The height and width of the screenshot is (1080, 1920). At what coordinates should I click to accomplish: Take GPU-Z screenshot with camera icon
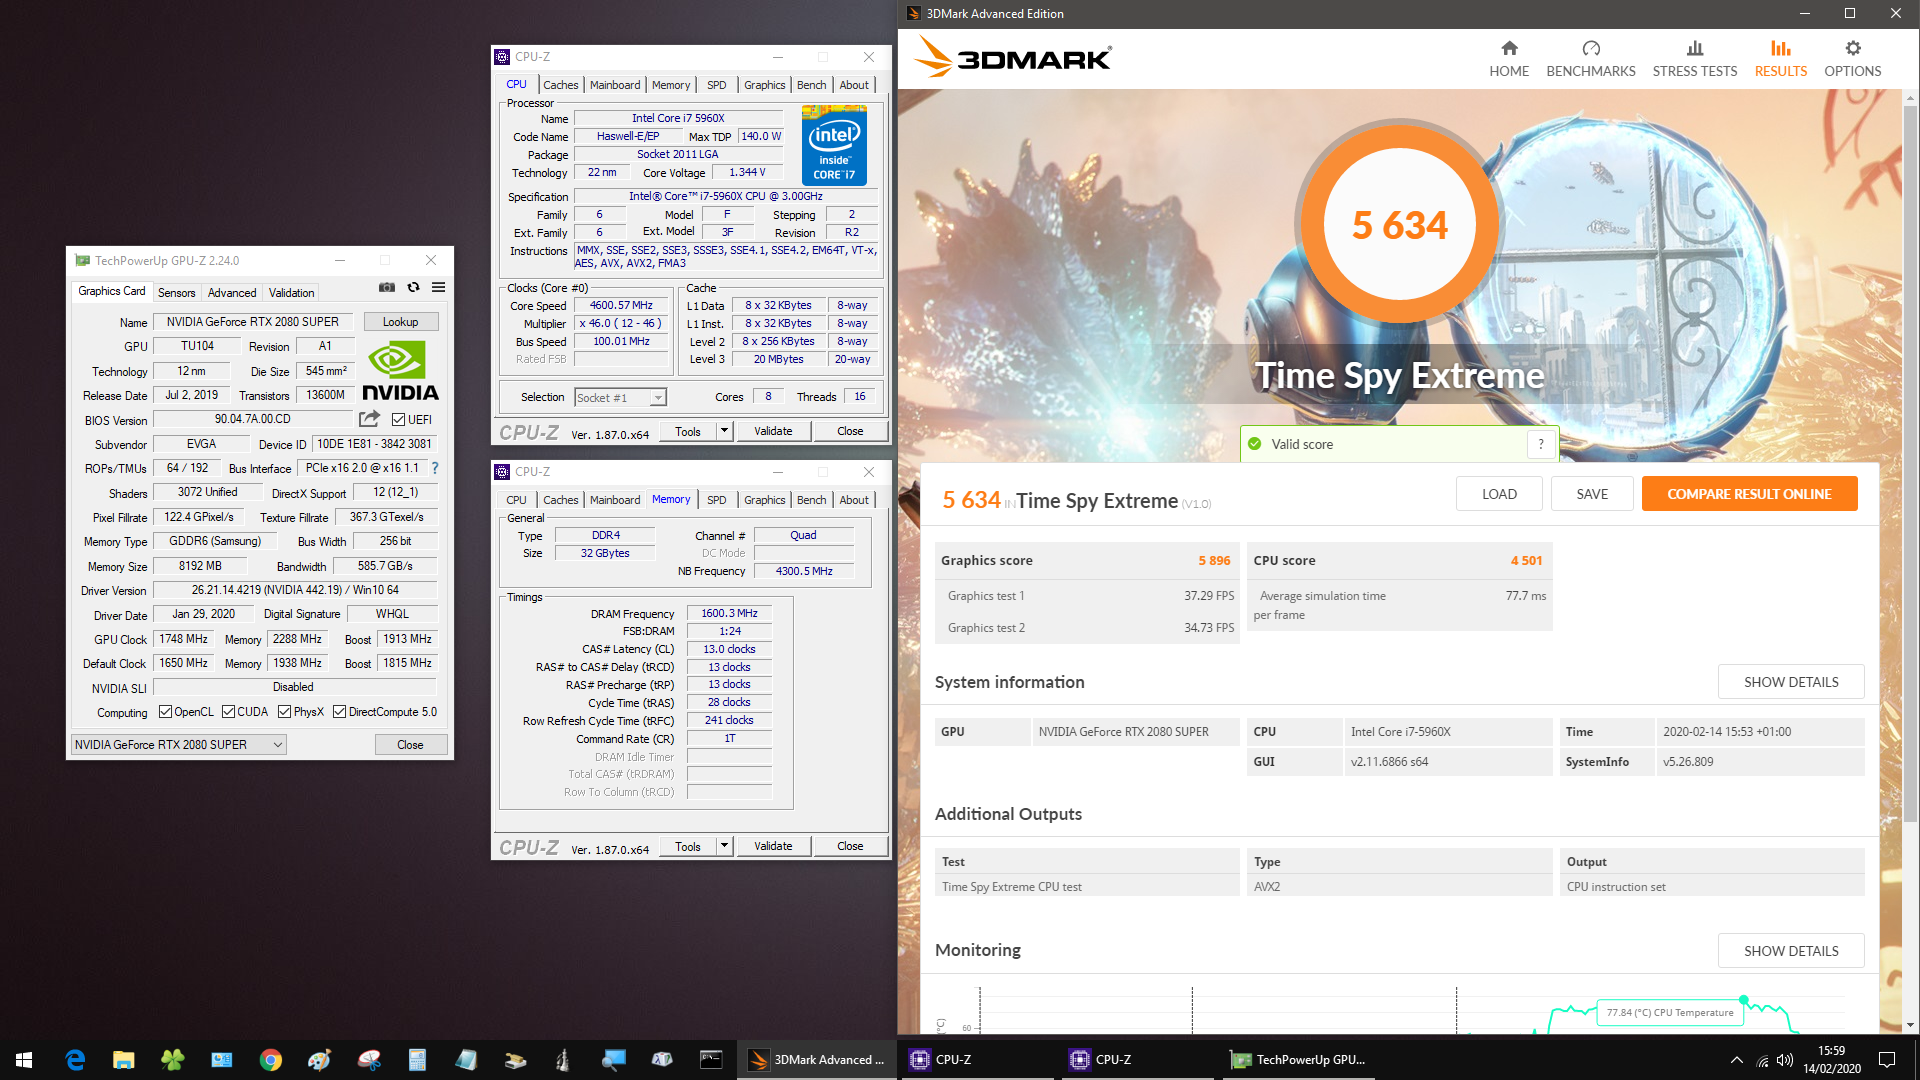(x=387, y=288)
